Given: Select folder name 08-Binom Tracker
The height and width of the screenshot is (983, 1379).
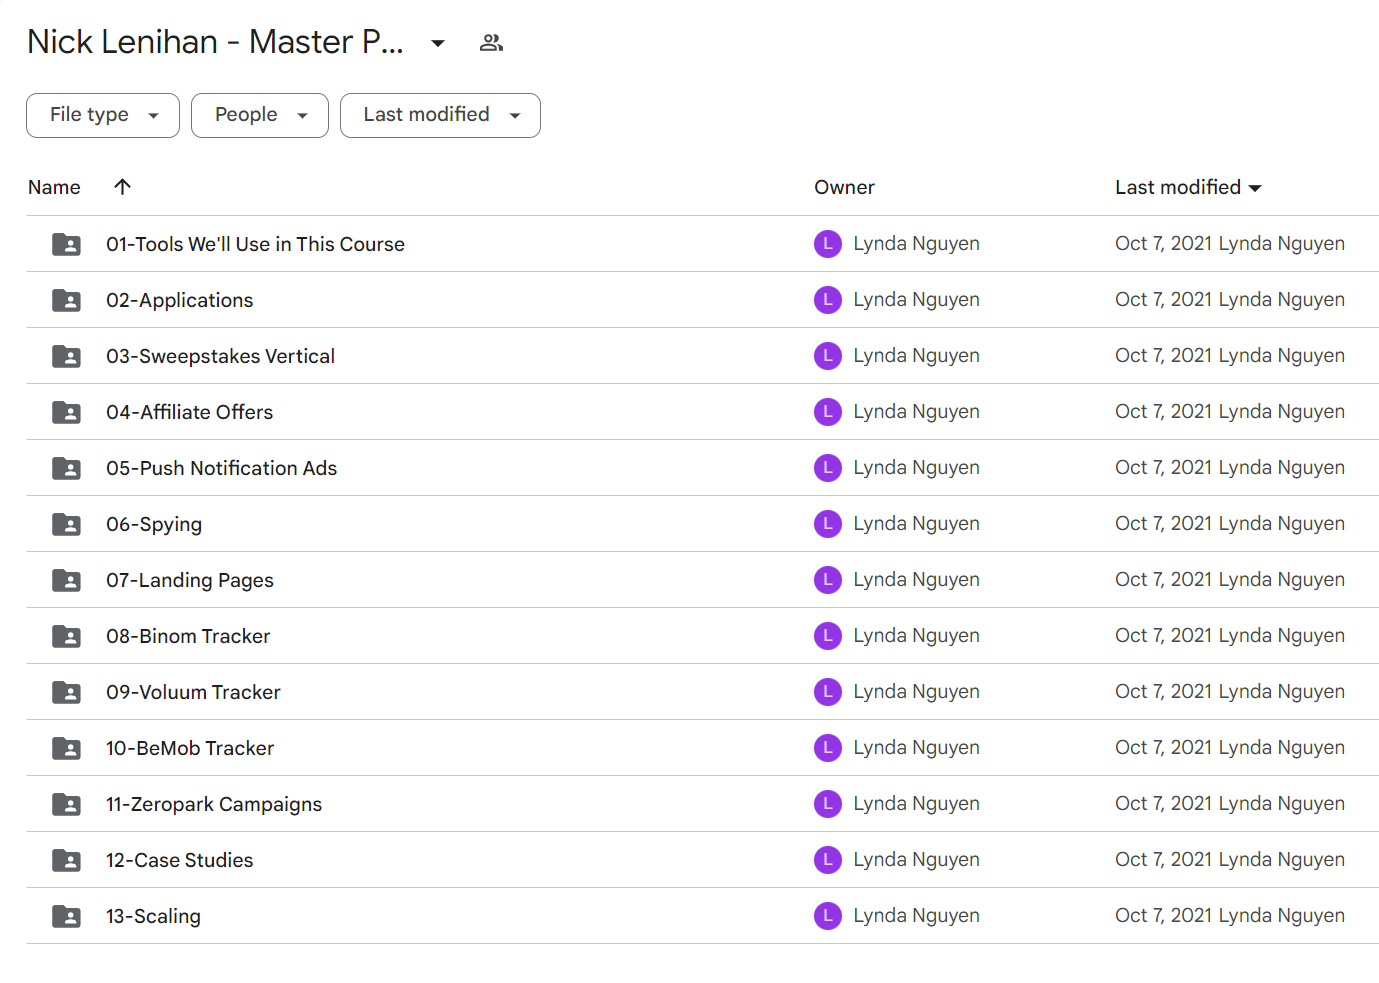Looking at the screenshot, I should (x=188, y=636).
